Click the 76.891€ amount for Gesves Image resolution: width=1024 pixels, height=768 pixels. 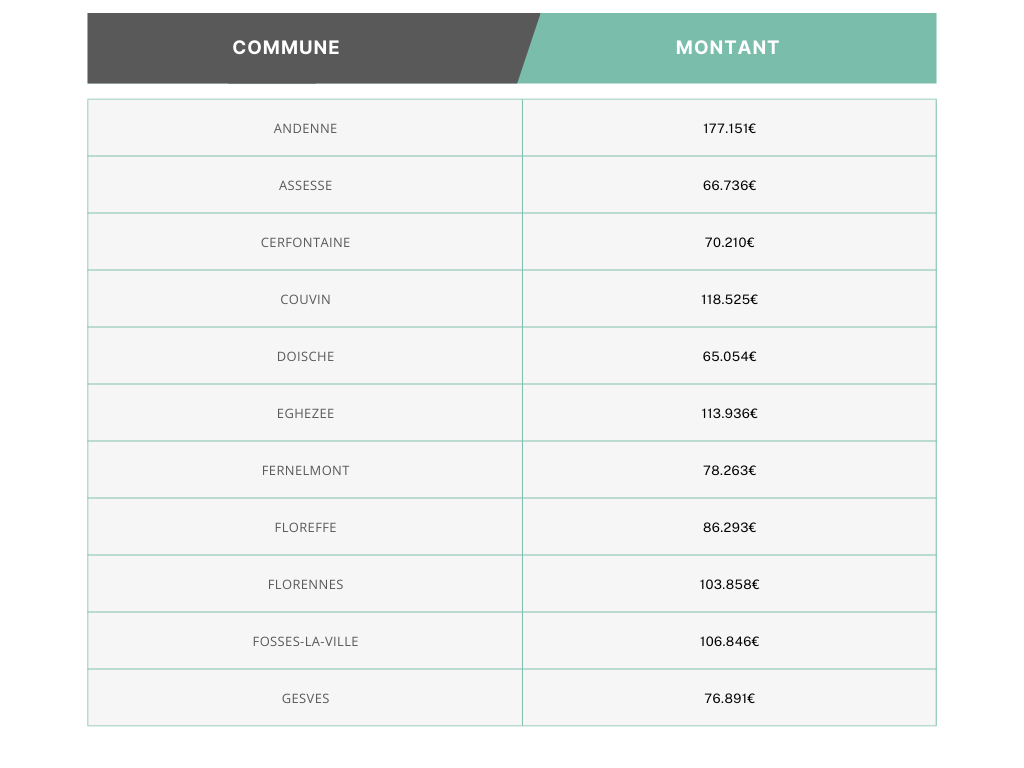(729, 699)
